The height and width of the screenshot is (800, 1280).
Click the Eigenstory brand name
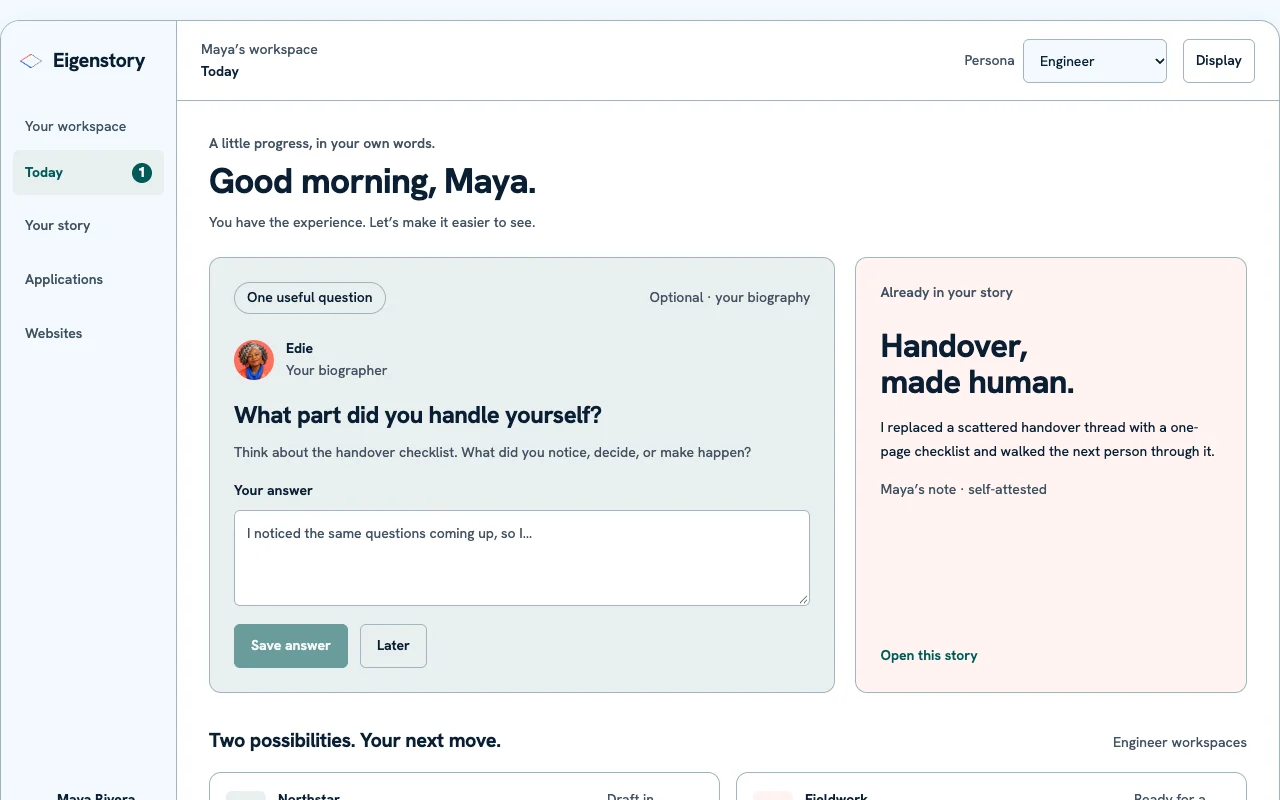pos(99,61)
